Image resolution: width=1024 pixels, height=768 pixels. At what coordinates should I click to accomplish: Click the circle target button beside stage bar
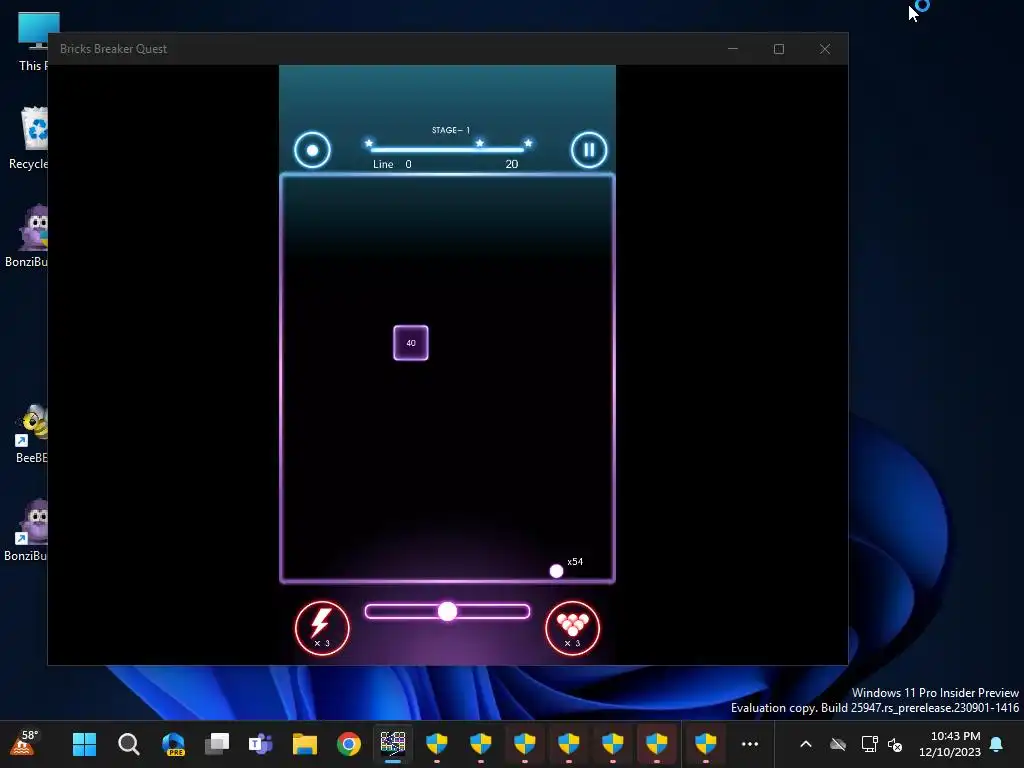[x=312, y=150]
